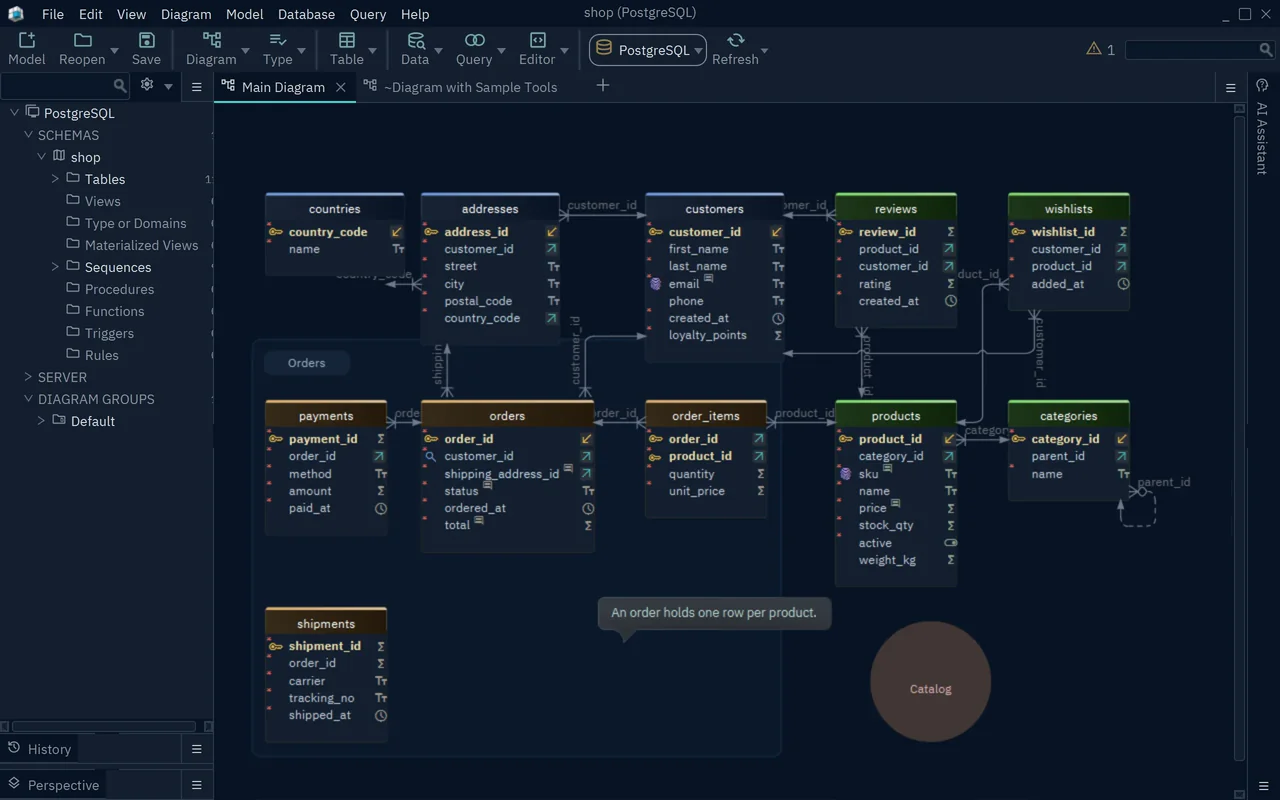This screenshot has width=1280, height=800.
Task: Open the tree panel gear settings icon
Action: coord(147,85)
